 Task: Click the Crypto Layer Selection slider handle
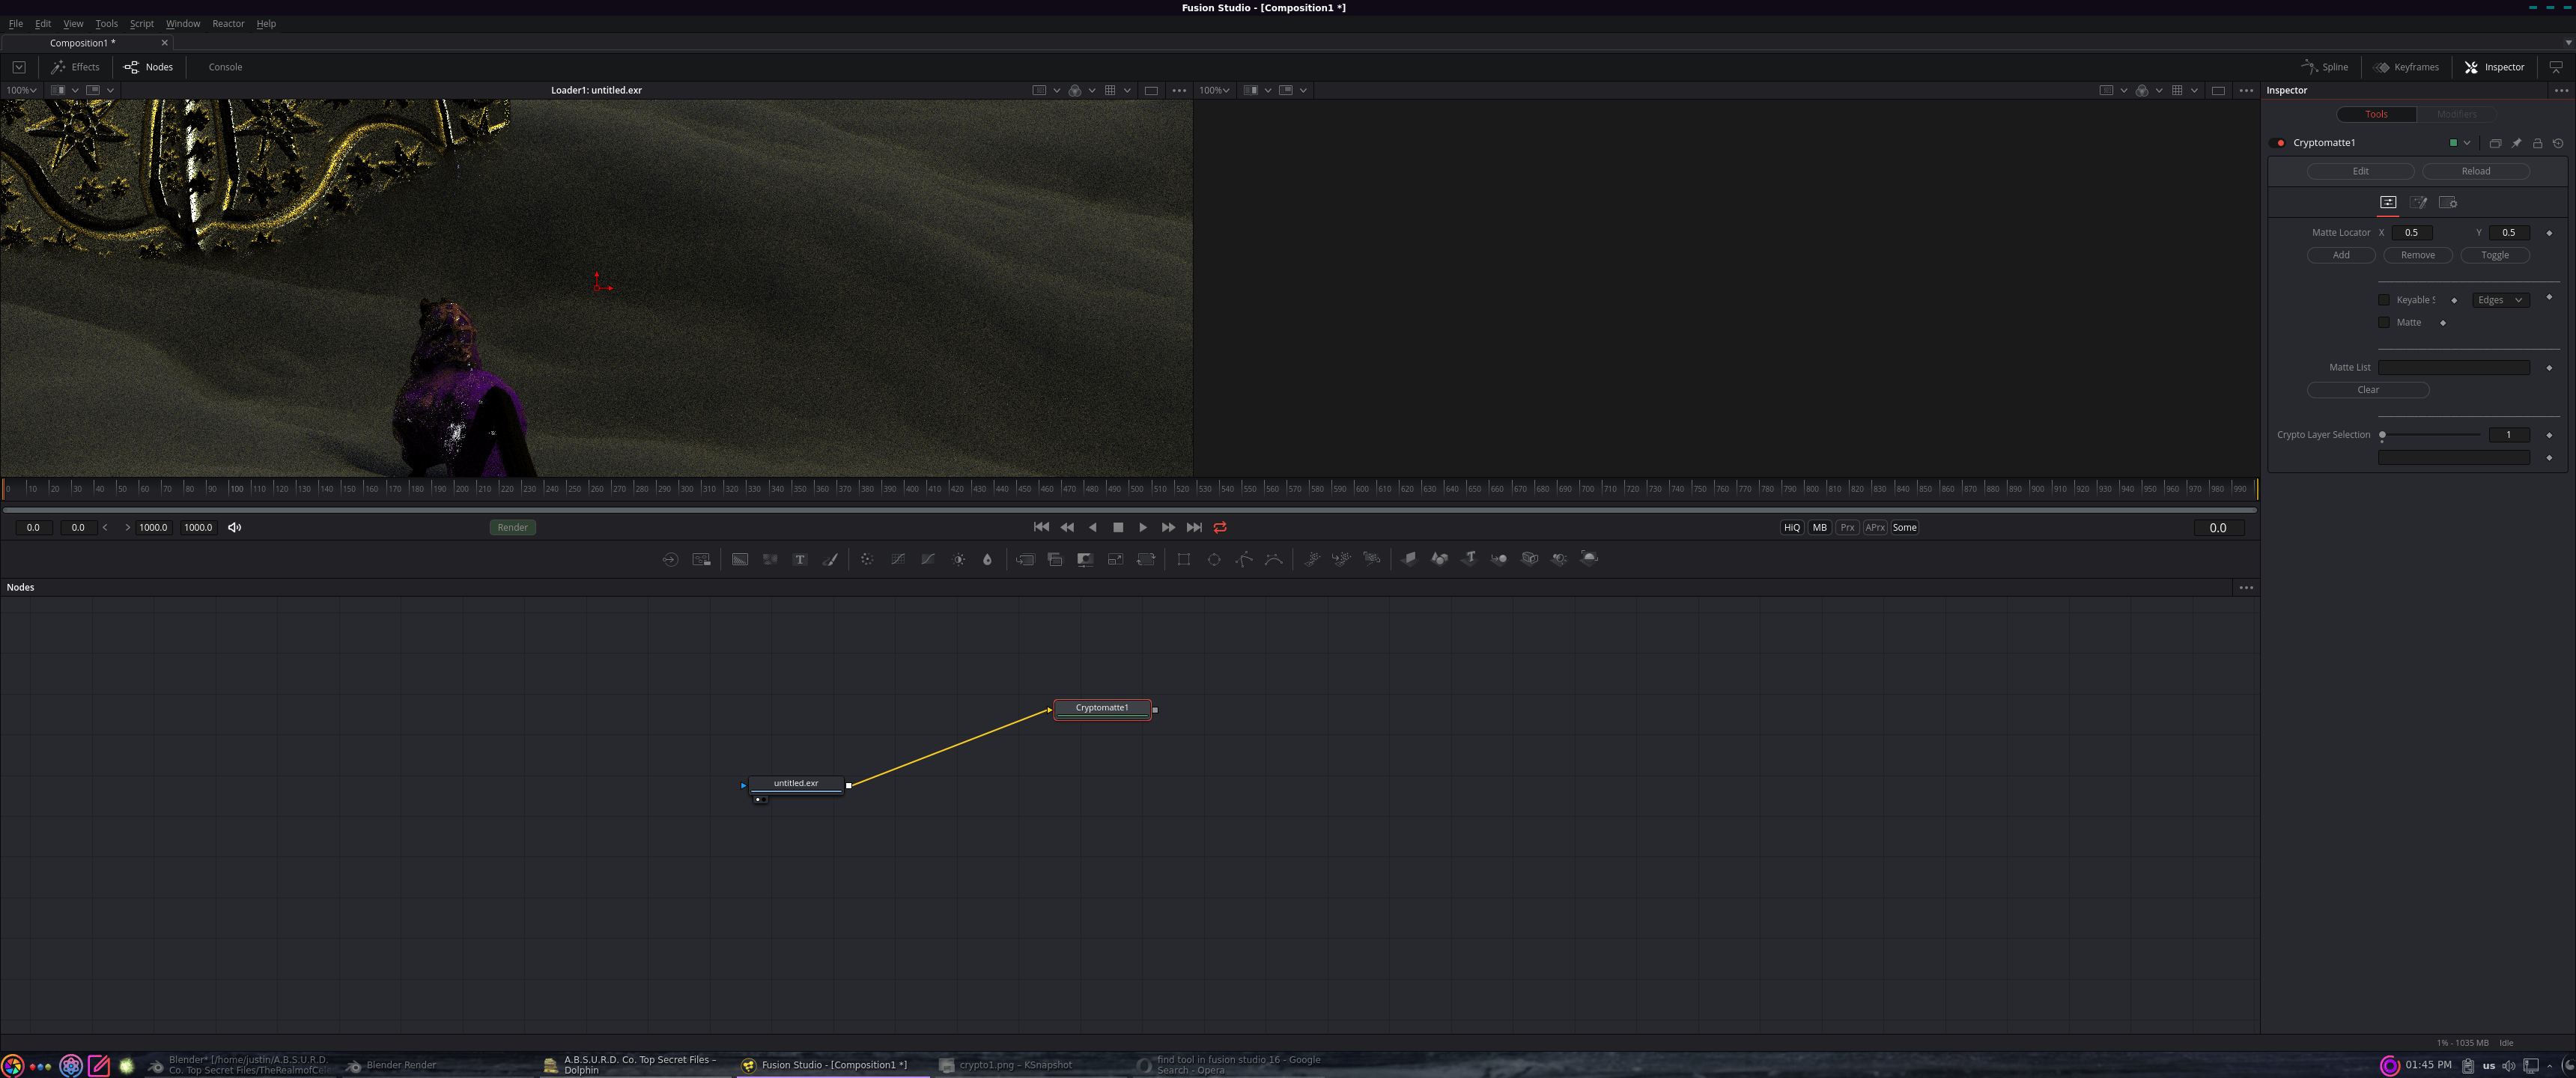pos(2382,435)
